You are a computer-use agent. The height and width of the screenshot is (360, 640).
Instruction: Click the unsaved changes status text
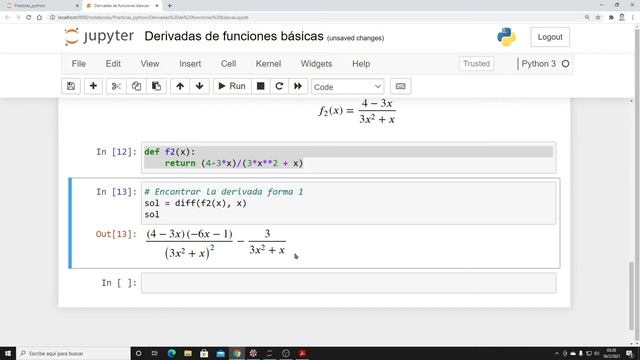coord(355,38)
